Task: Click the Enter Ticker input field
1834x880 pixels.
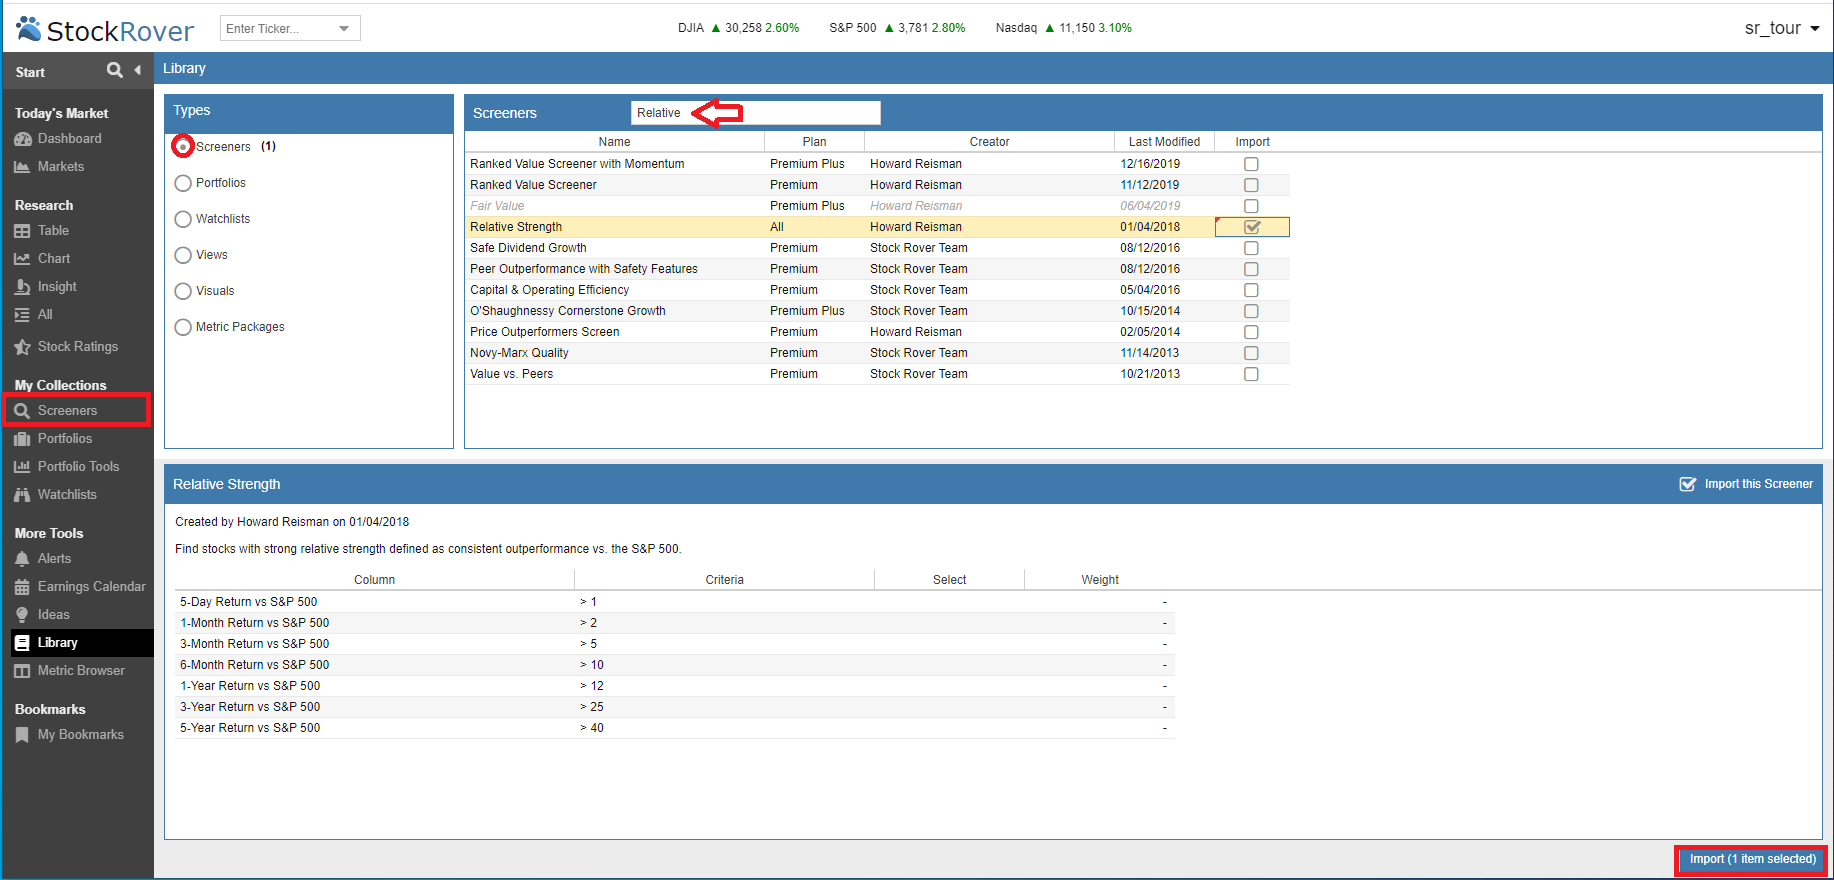Action: pyautogui.click(x=277, y=28)
